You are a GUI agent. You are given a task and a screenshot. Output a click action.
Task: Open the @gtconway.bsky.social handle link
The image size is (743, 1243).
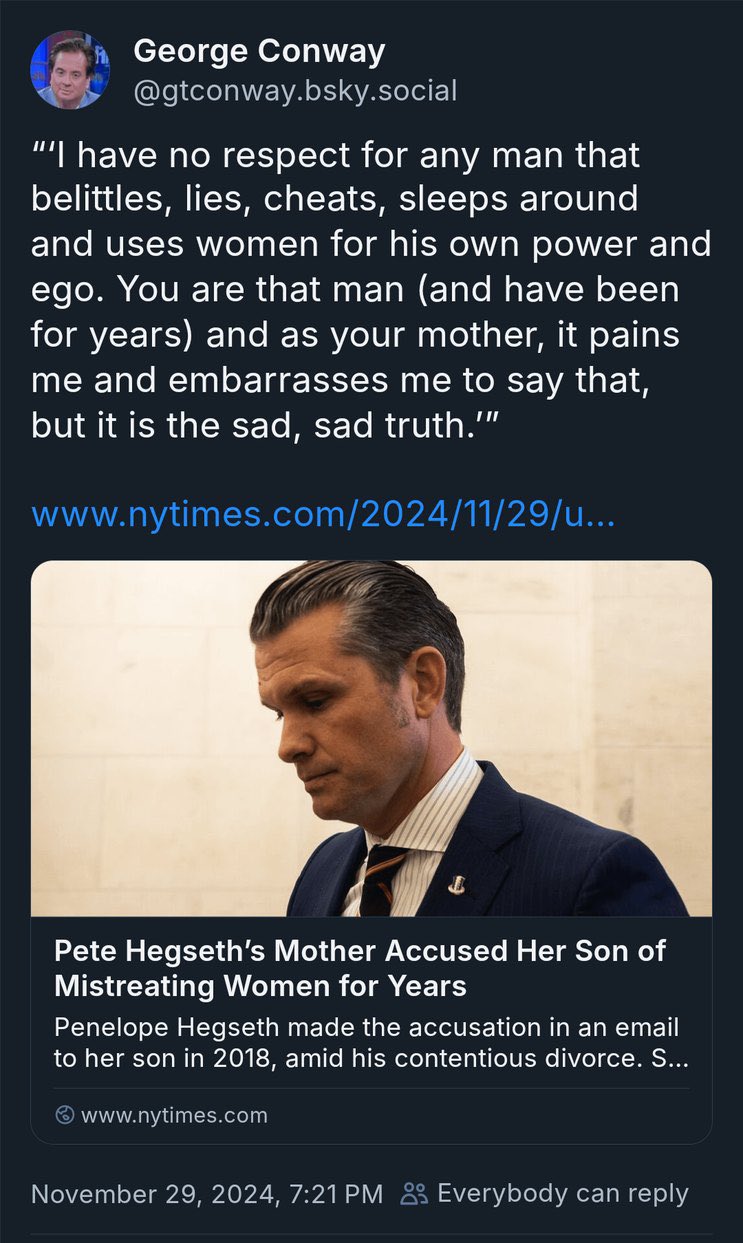coord(295,92)
